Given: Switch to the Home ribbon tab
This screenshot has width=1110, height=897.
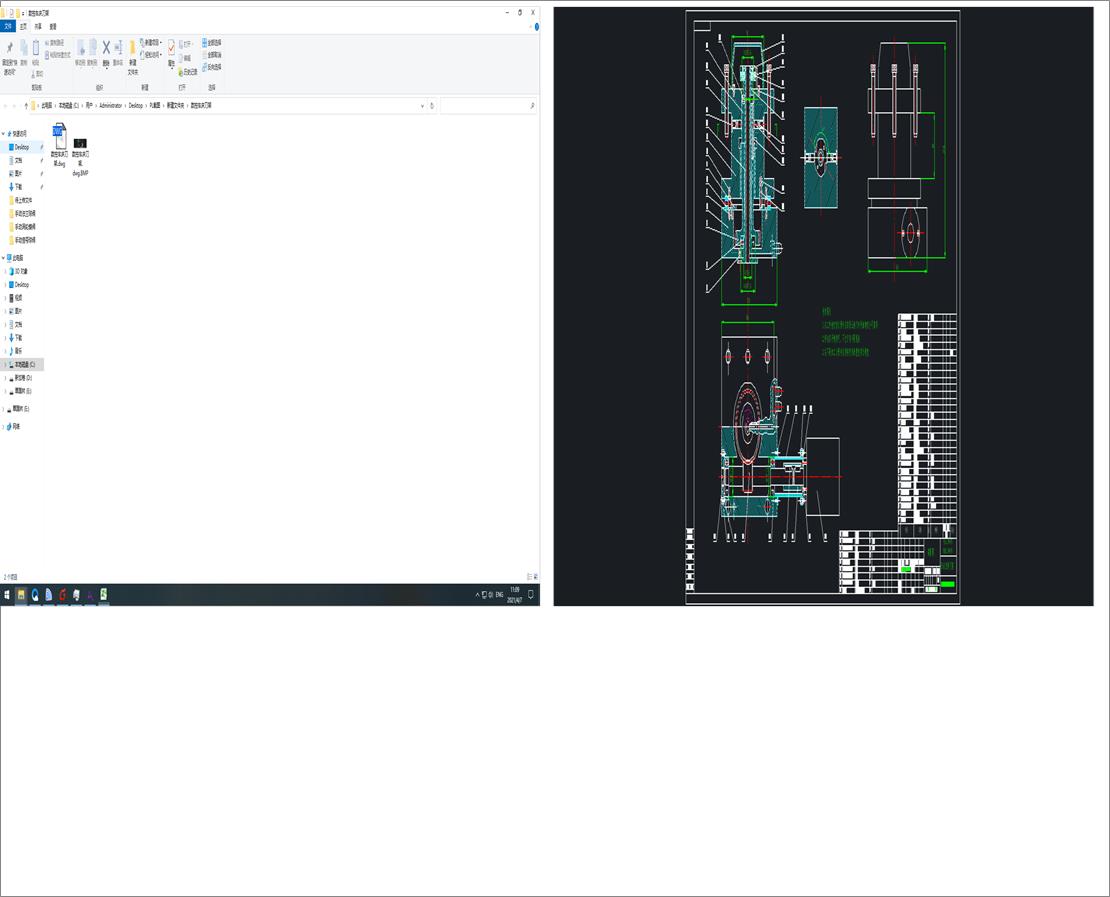Looking at the screenshot, I should click(x=23, y=26).
